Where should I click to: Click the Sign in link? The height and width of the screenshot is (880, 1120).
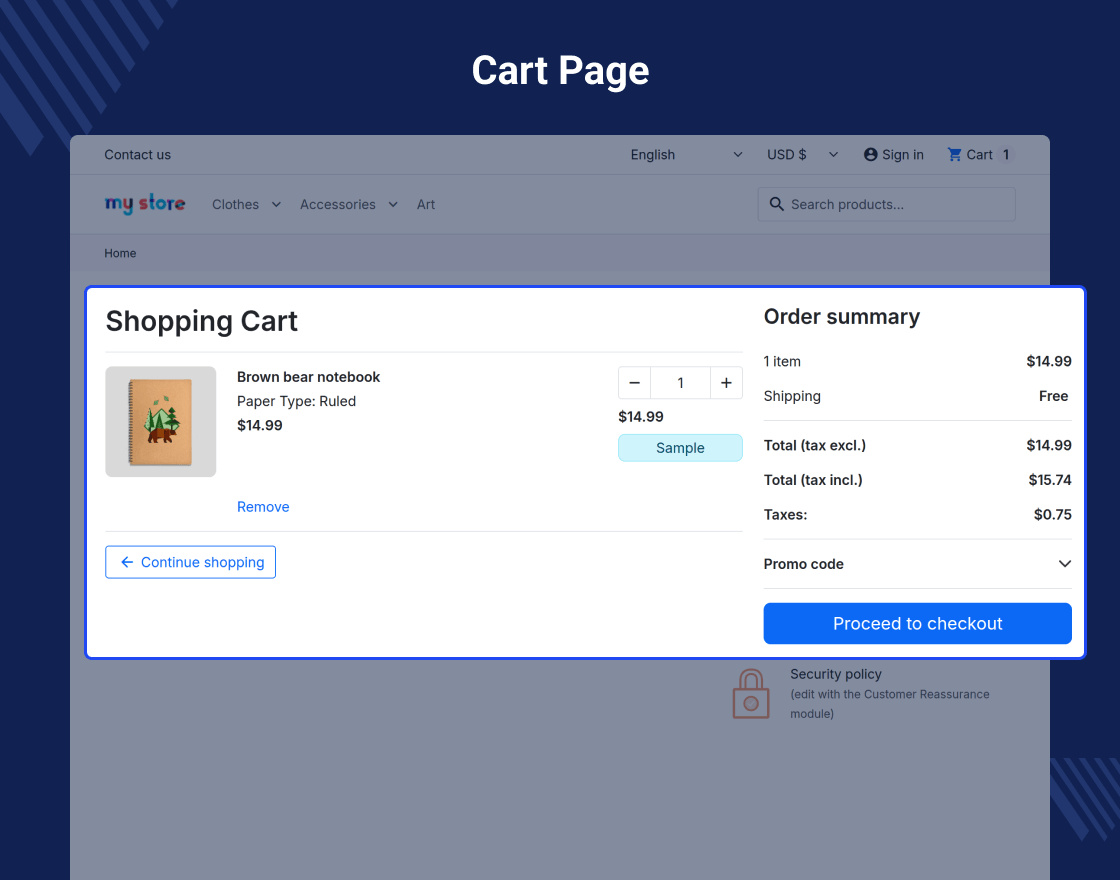coord(903,154)
